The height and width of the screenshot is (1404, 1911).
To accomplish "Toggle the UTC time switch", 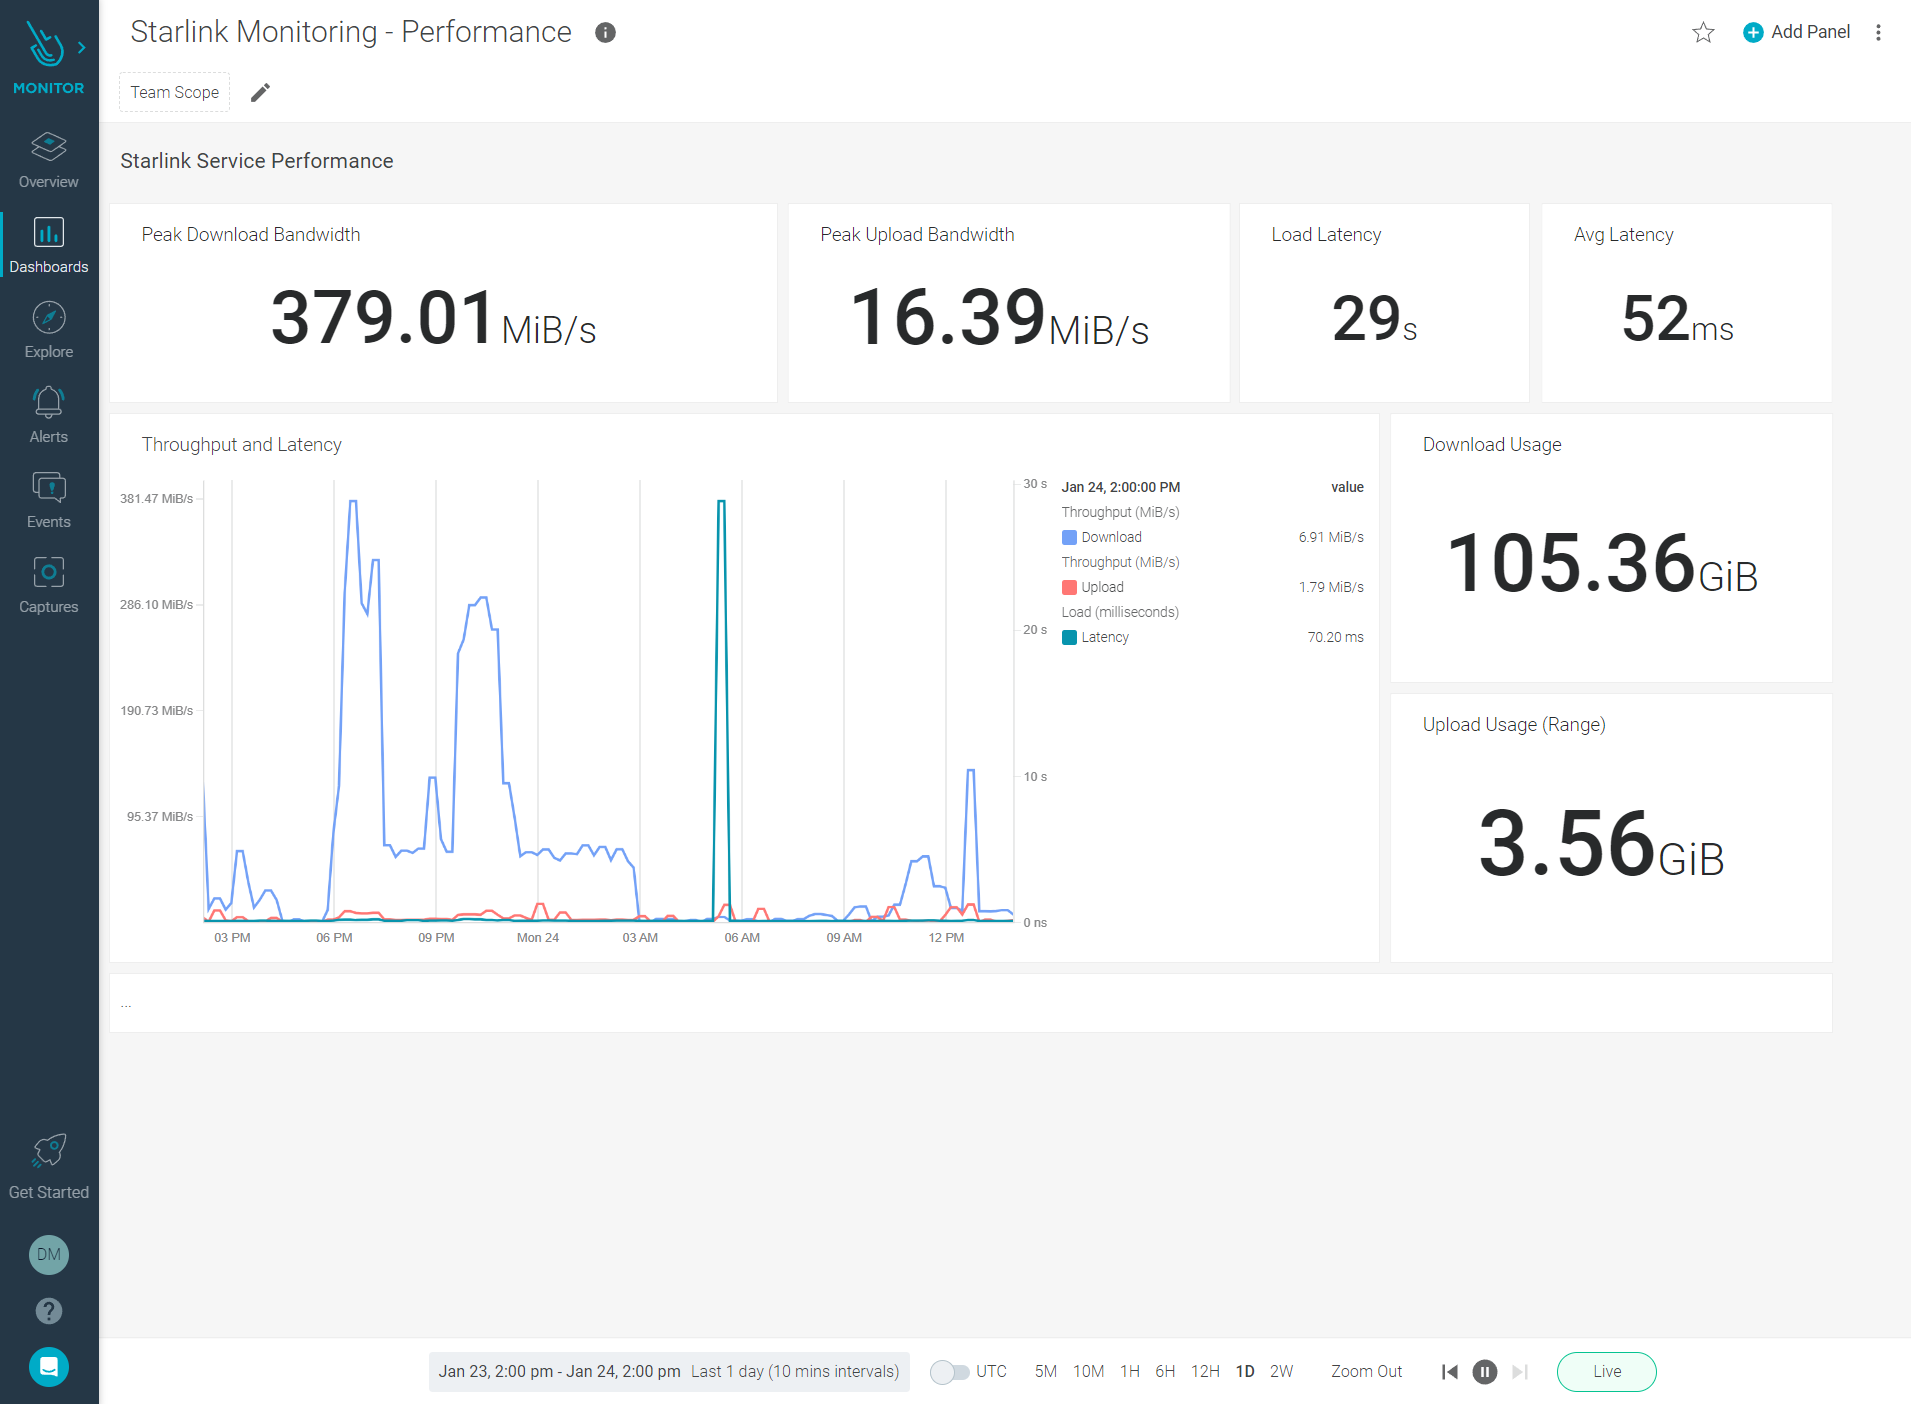I will point(949,1372).
